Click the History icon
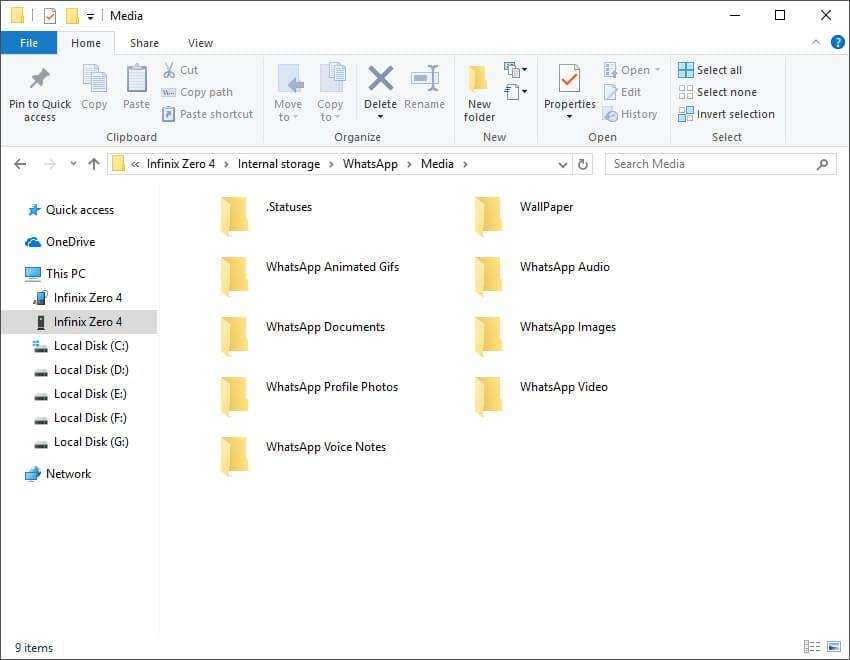Viewport: 850px width, 660px height. (x=610, y=114)
